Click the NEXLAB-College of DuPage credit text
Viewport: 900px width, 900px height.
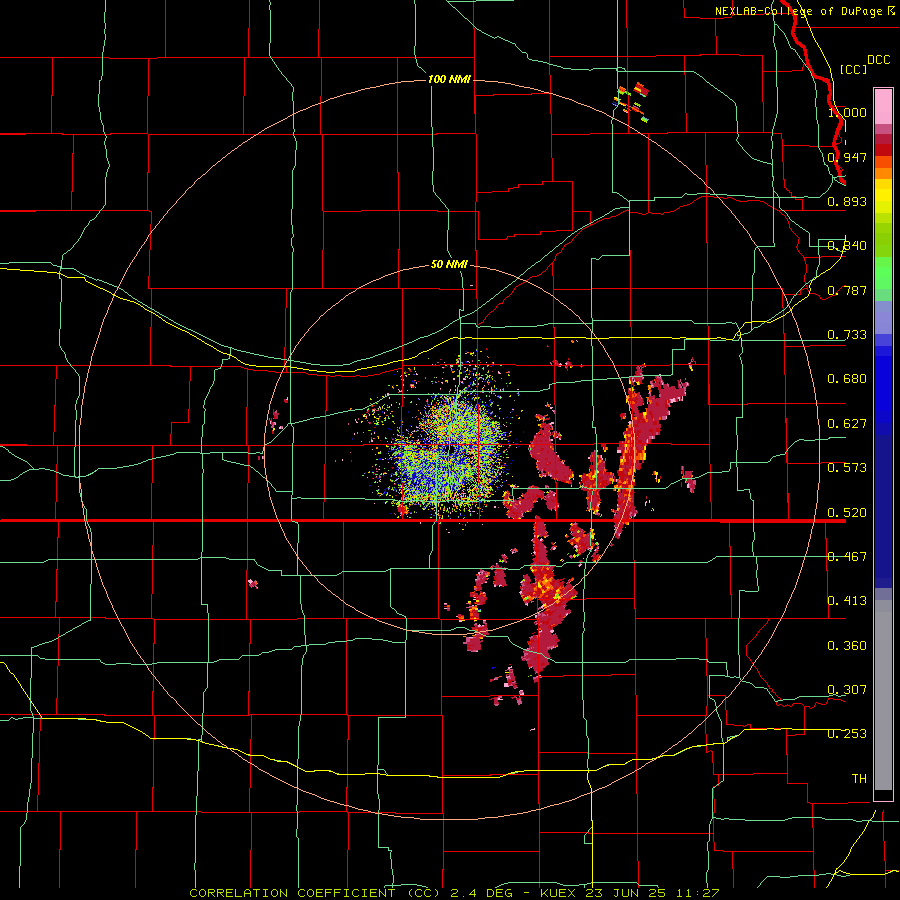click(x=799, y=11)
